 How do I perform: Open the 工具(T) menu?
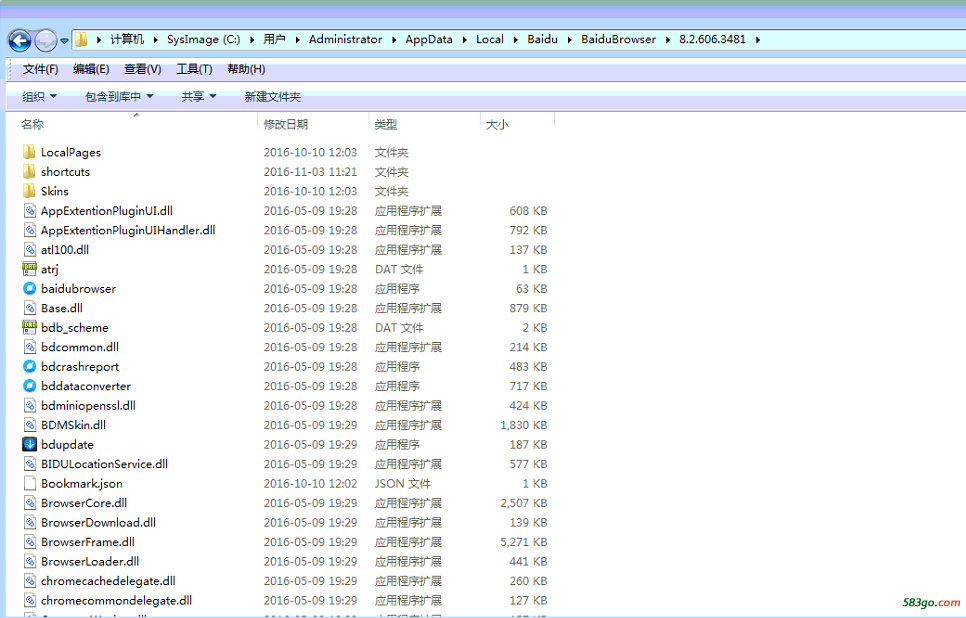coord(194,69)
